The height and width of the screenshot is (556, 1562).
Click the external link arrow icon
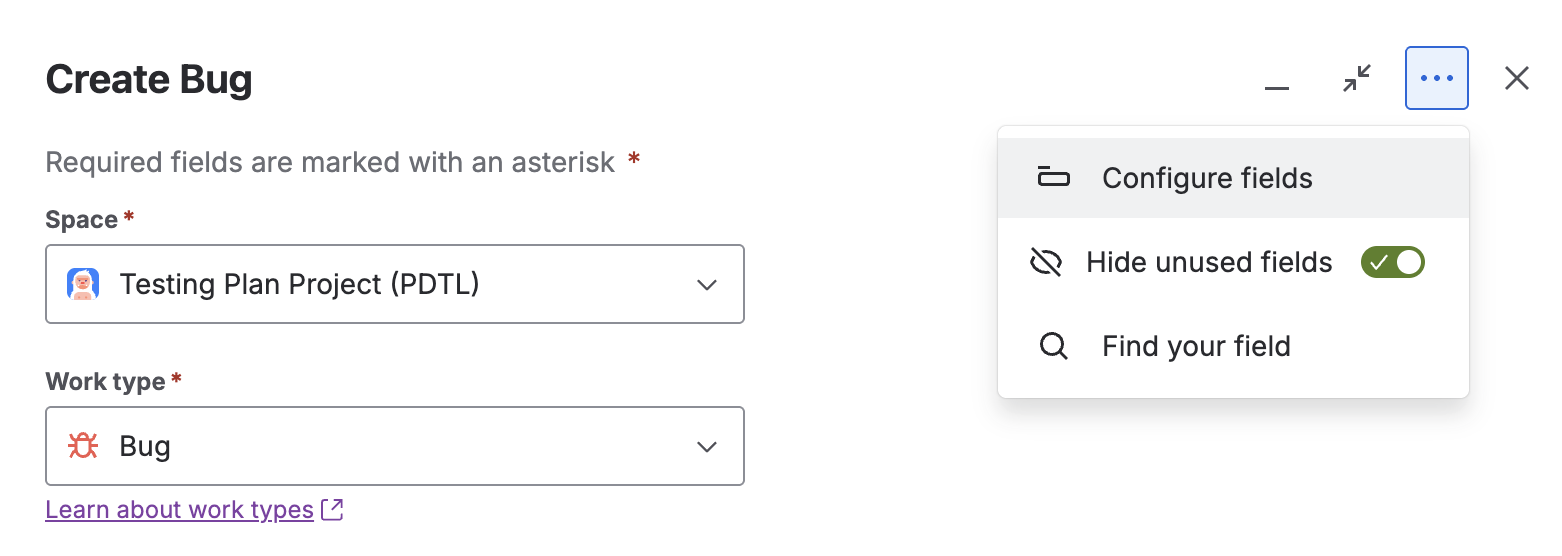[x=333, y=510]
